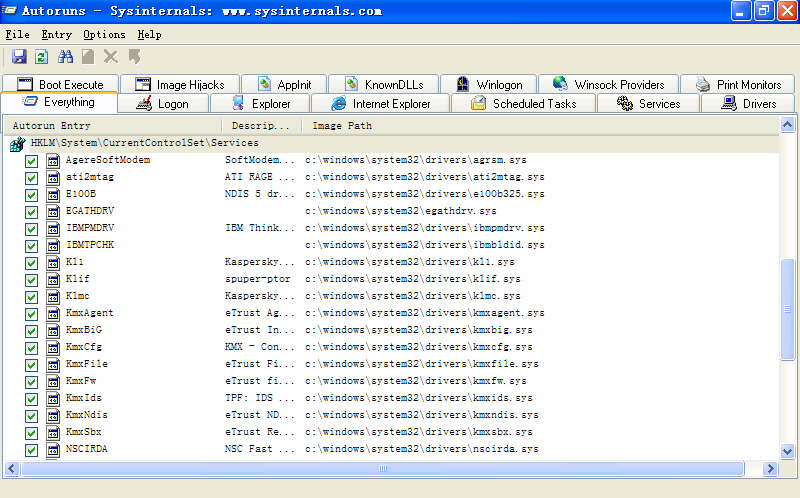Click the IBMTPCHK driver file icon

click(x=53, y=246)
